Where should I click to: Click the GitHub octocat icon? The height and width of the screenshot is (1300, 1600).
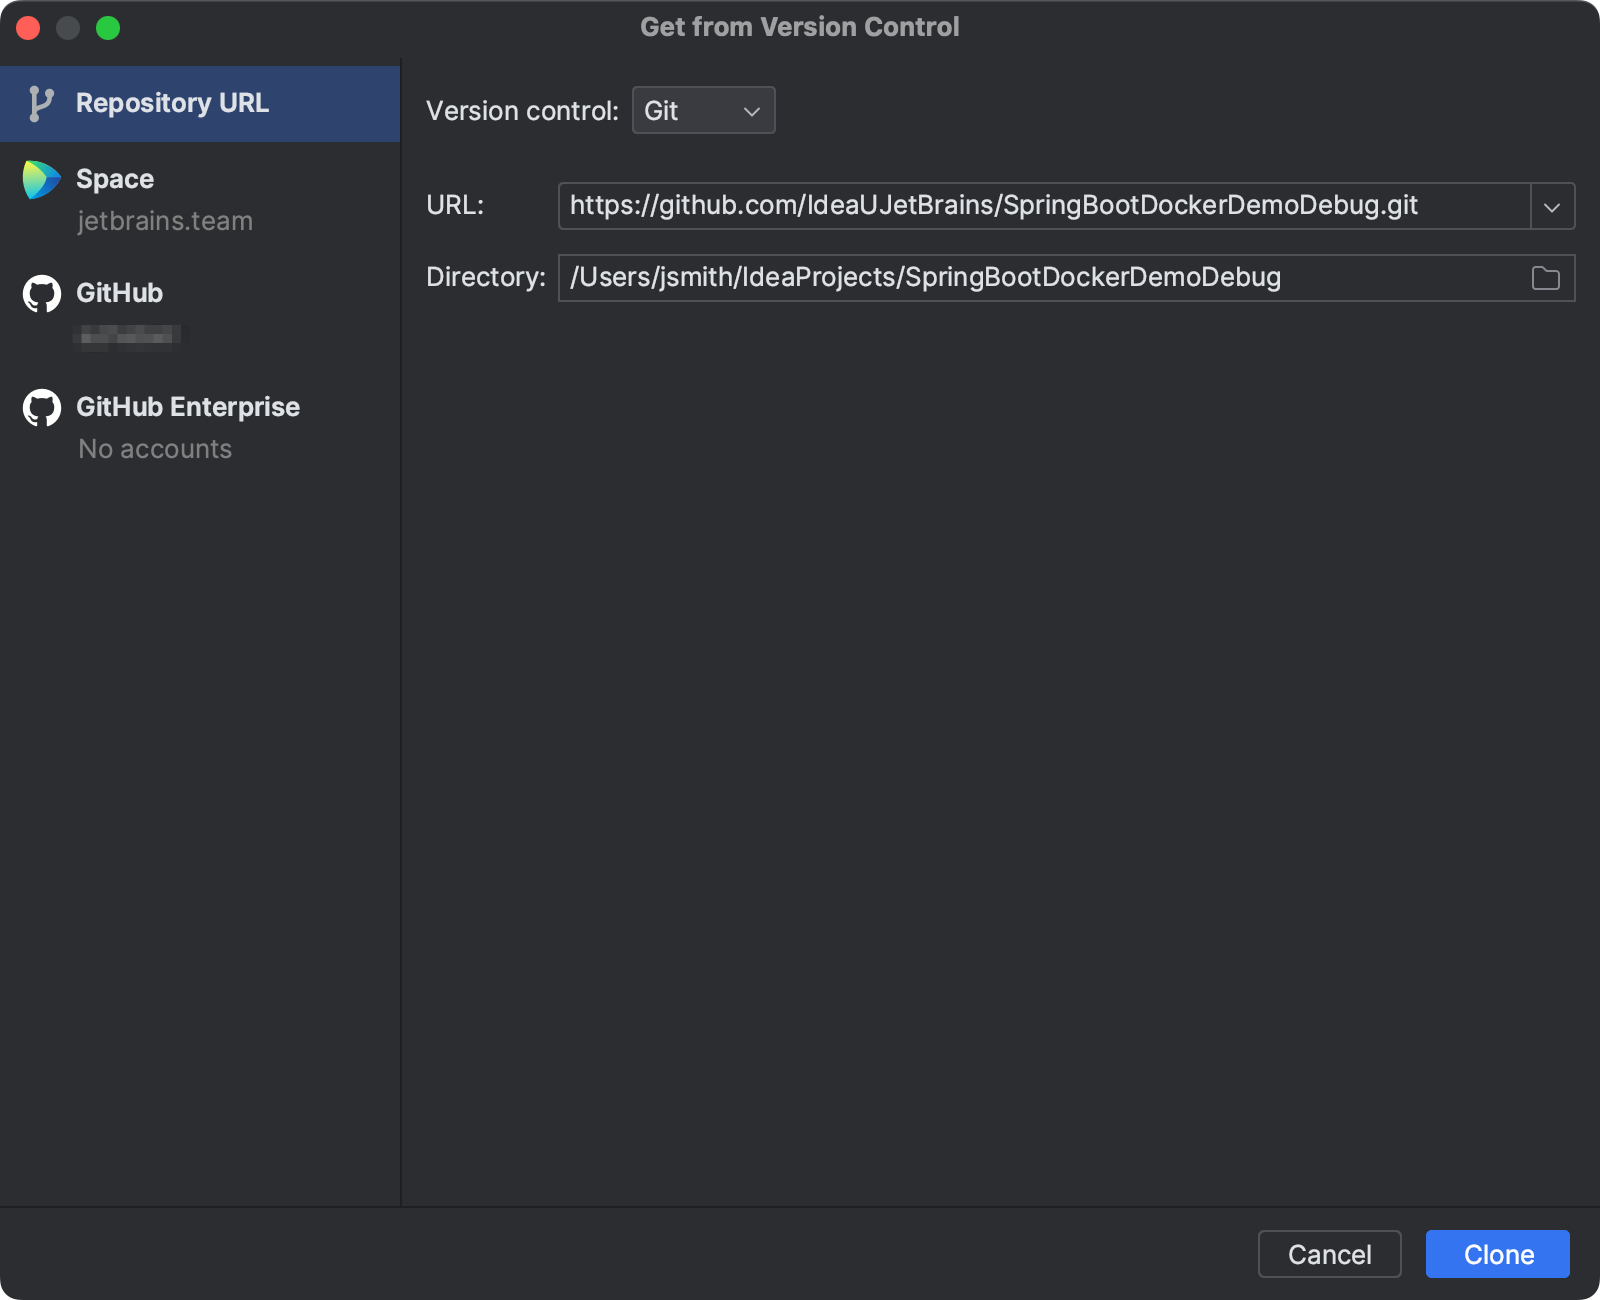pyautogui.click(x=41, y=293)
